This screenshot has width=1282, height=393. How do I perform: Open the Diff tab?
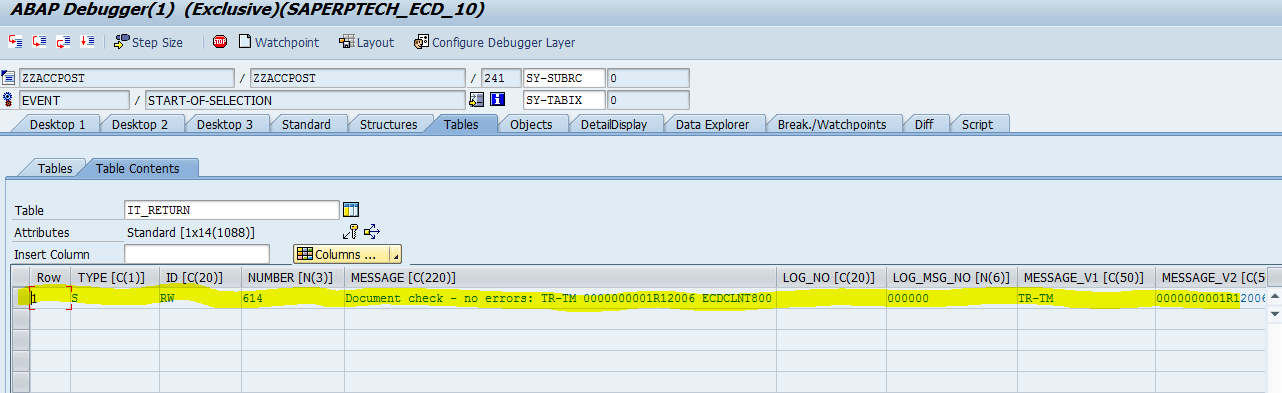point(924,124)
